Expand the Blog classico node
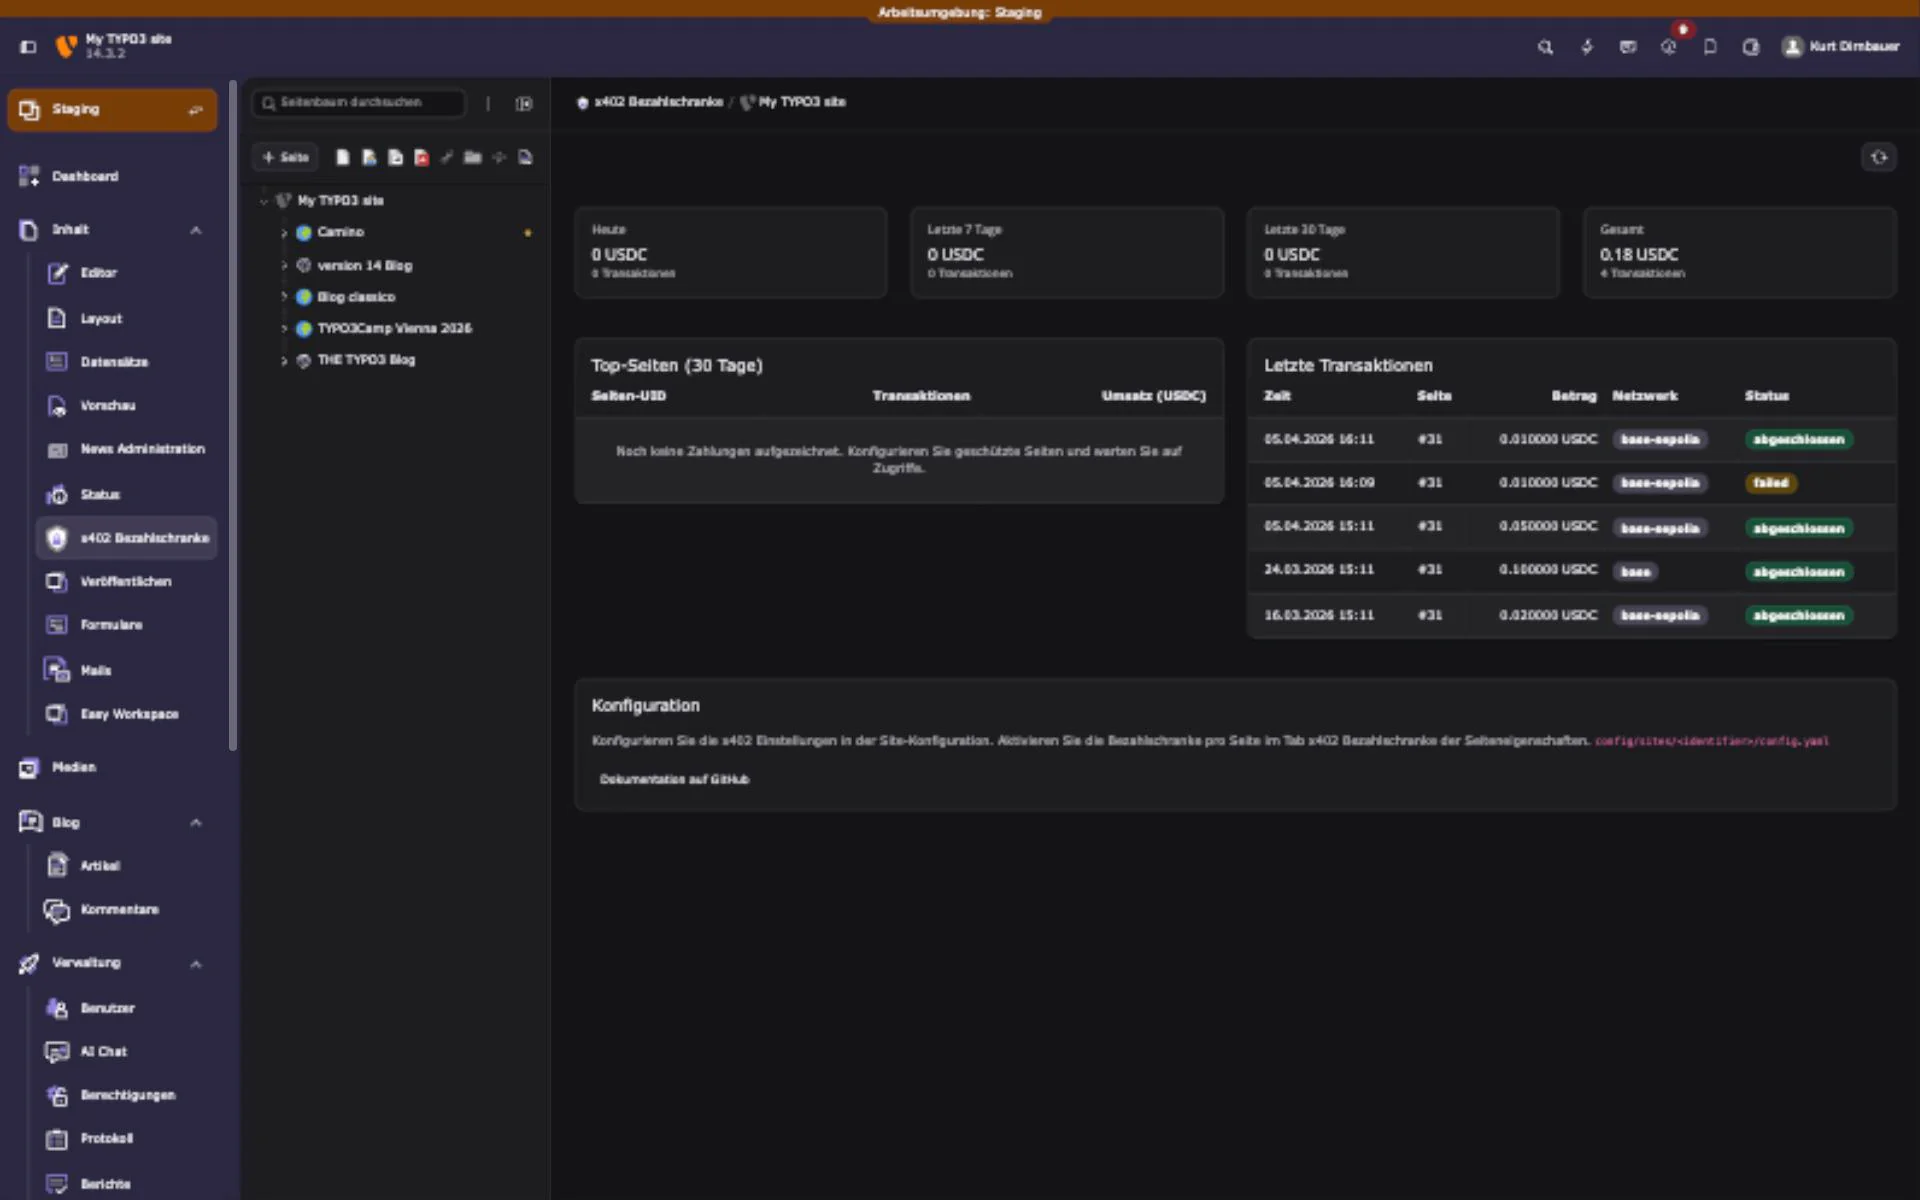 284,297
